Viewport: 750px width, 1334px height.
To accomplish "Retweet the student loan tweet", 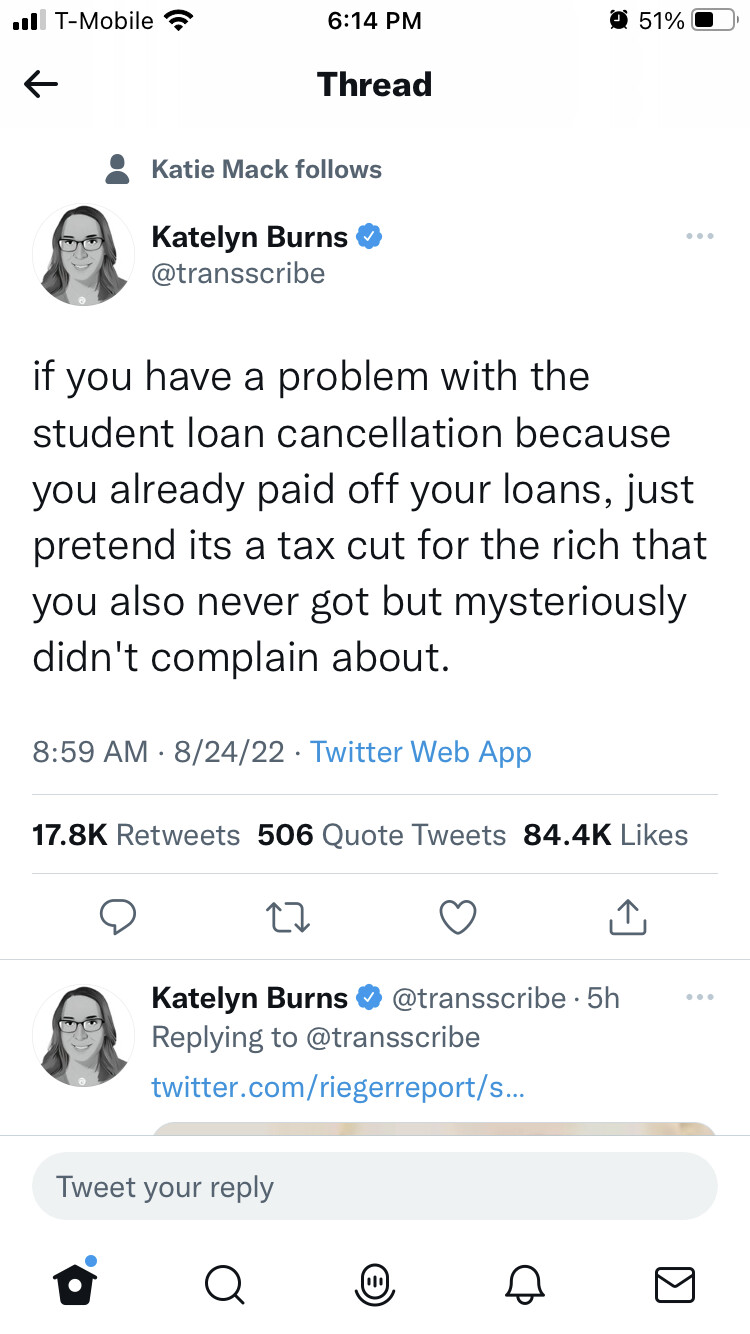I will tap(289, 916).
